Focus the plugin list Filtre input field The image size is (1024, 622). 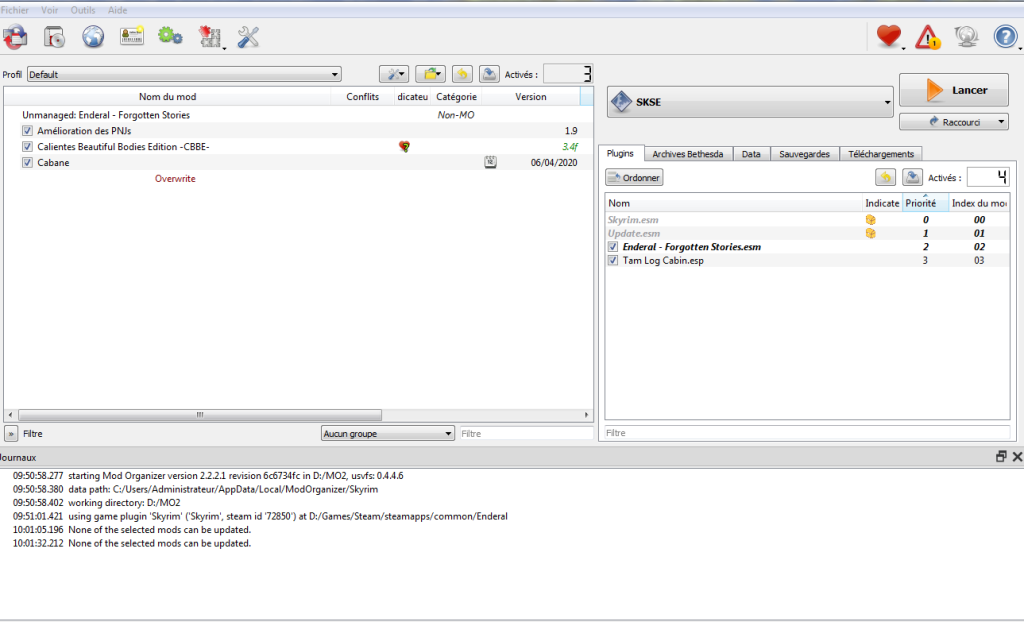pos(807,433)
